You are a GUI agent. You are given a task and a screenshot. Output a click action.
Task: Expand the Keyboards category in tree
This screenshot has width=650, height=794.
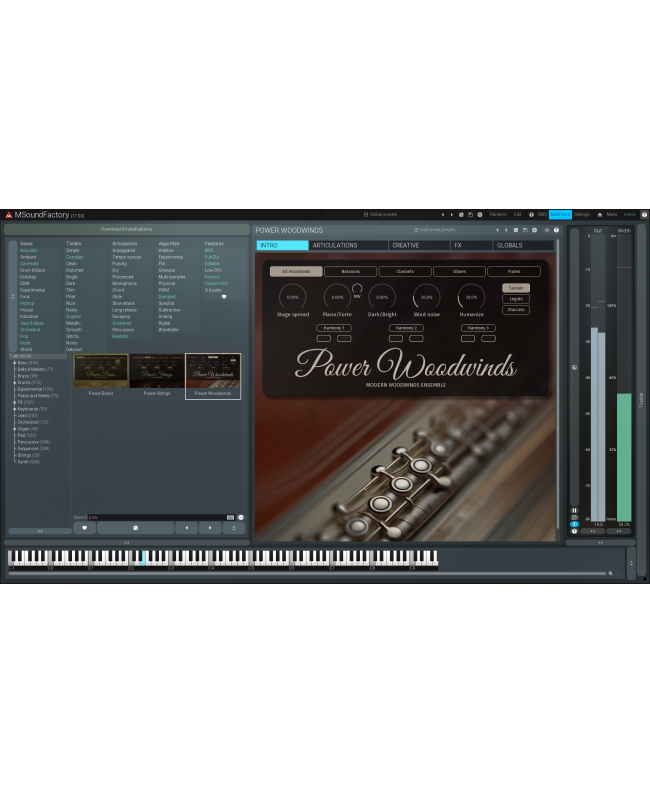pos(15,409)
